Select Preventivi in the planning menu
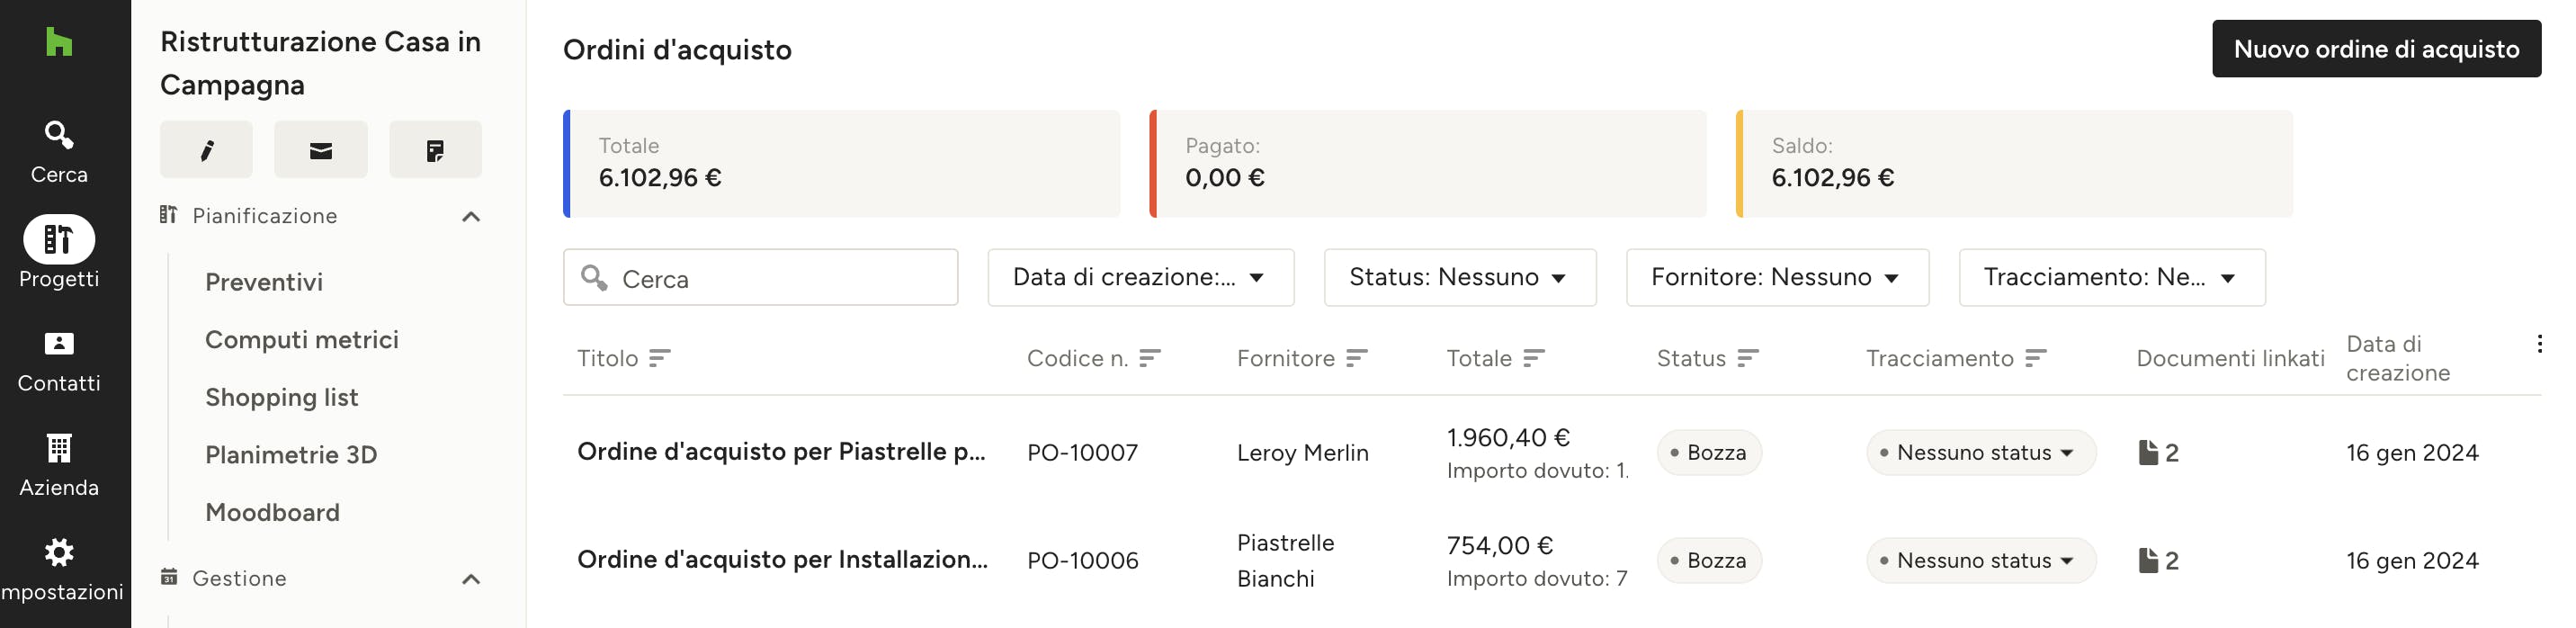 coord(264,282)
